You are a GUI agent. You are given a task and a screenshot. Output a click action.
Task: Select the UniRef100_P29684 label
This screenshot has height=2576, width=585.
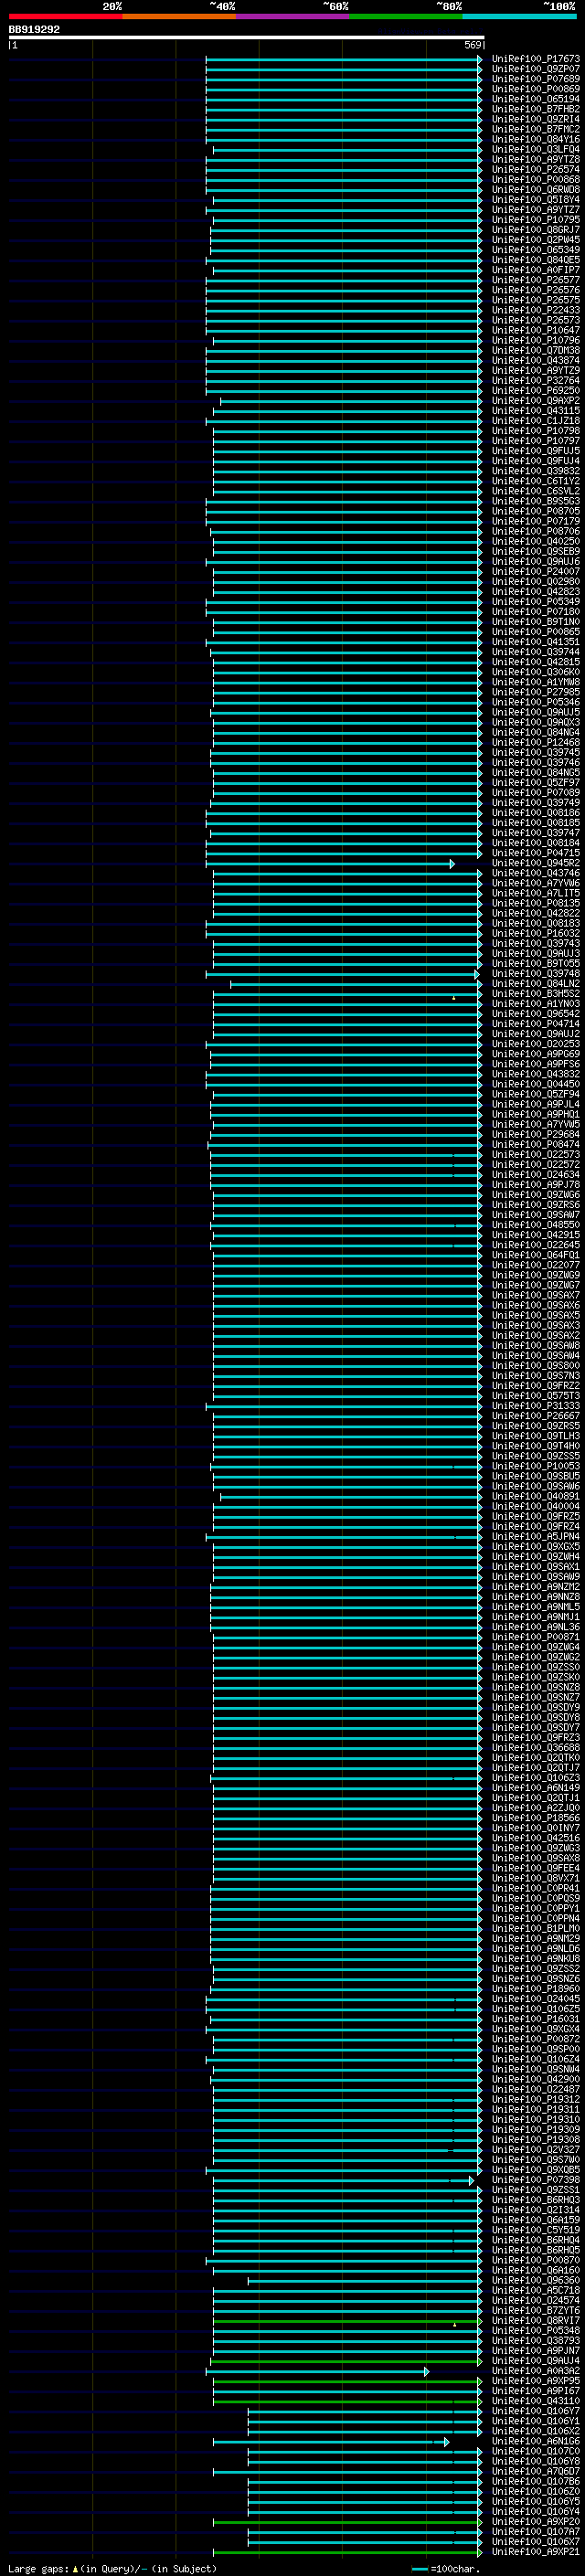point(535,1134)
